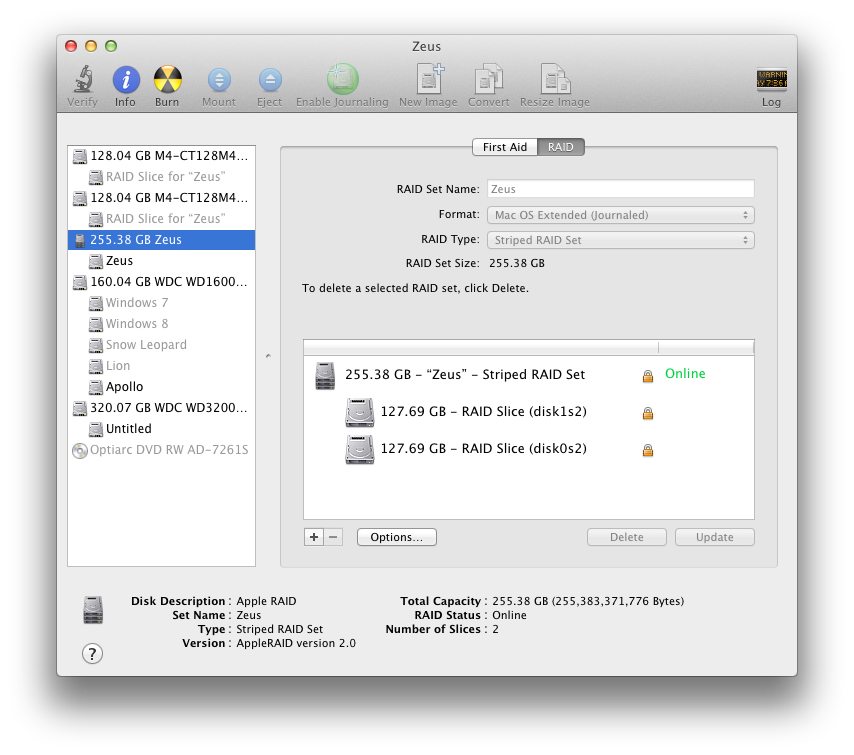Select the Apollo volume
The width and height of the screenshot is (854, 755).
coord(161,387)
